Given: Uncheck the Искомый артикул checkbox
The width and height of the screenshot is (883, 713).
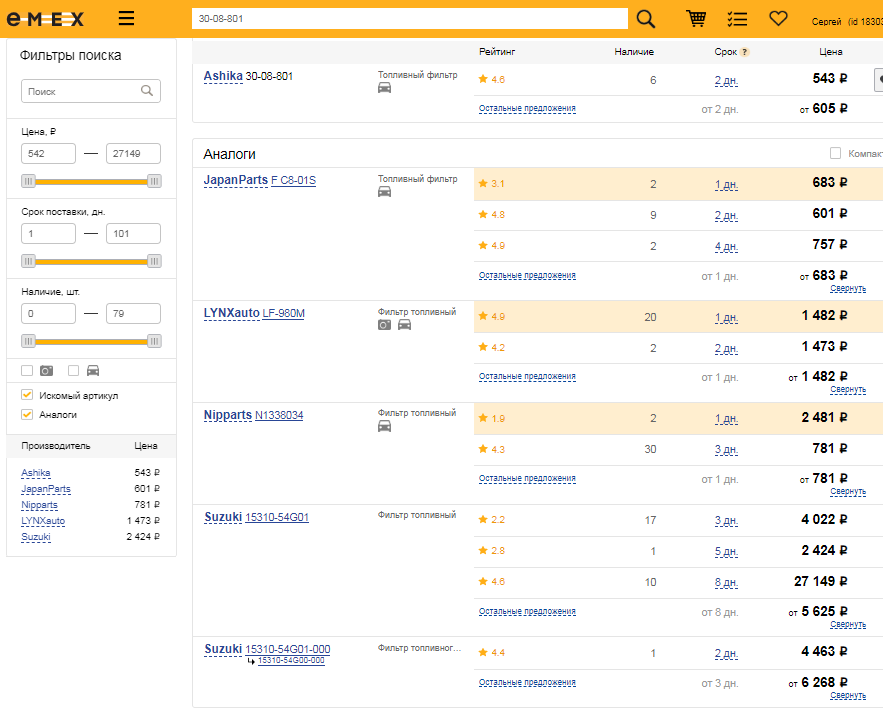Looking at the screenshot, I should [27, 395].
